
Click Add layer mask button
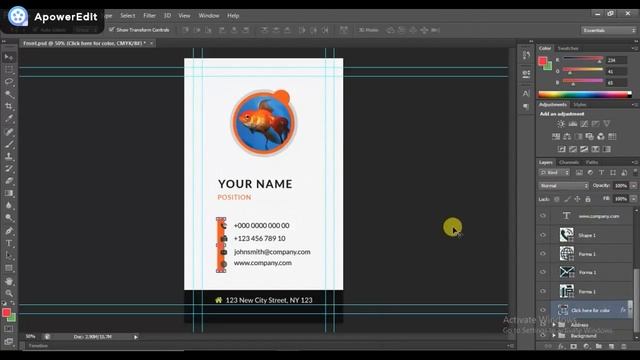coord(573,346)
